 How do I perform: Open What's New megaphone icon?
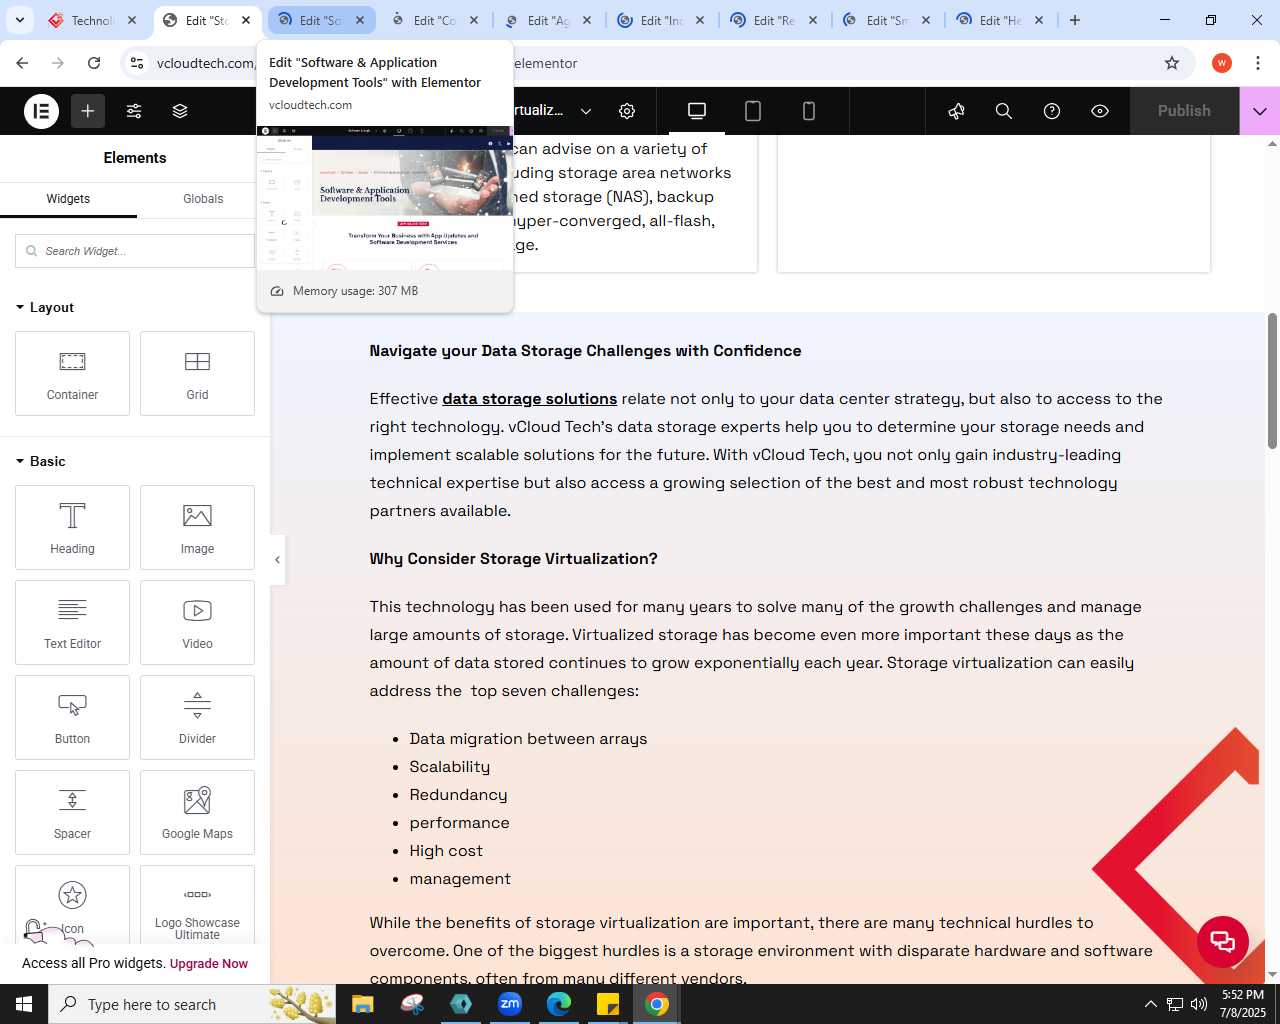[x=957, y=111]
